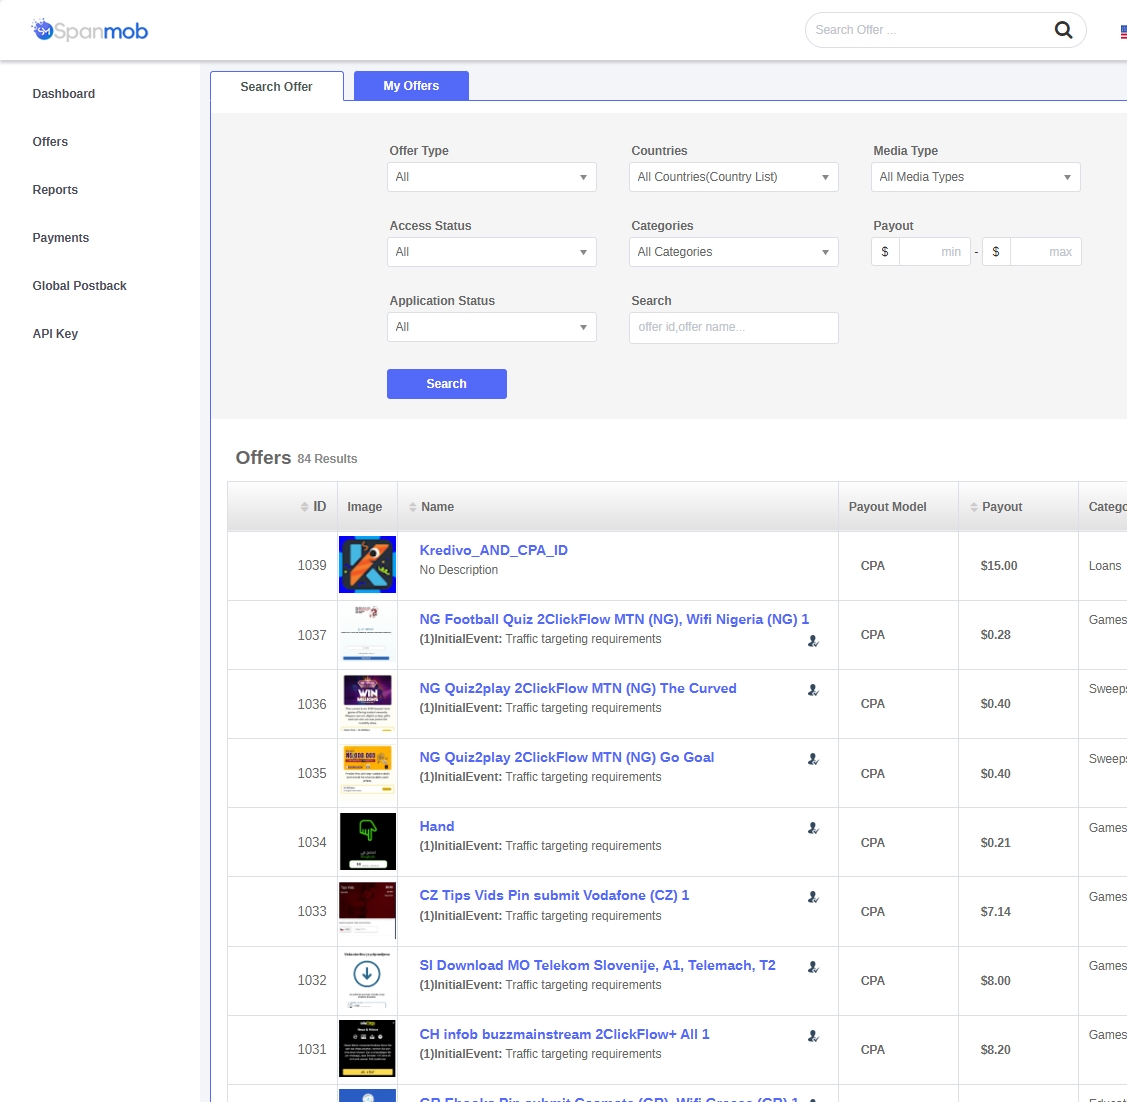
Task: Focus the Payout min field
Action: 934,252
